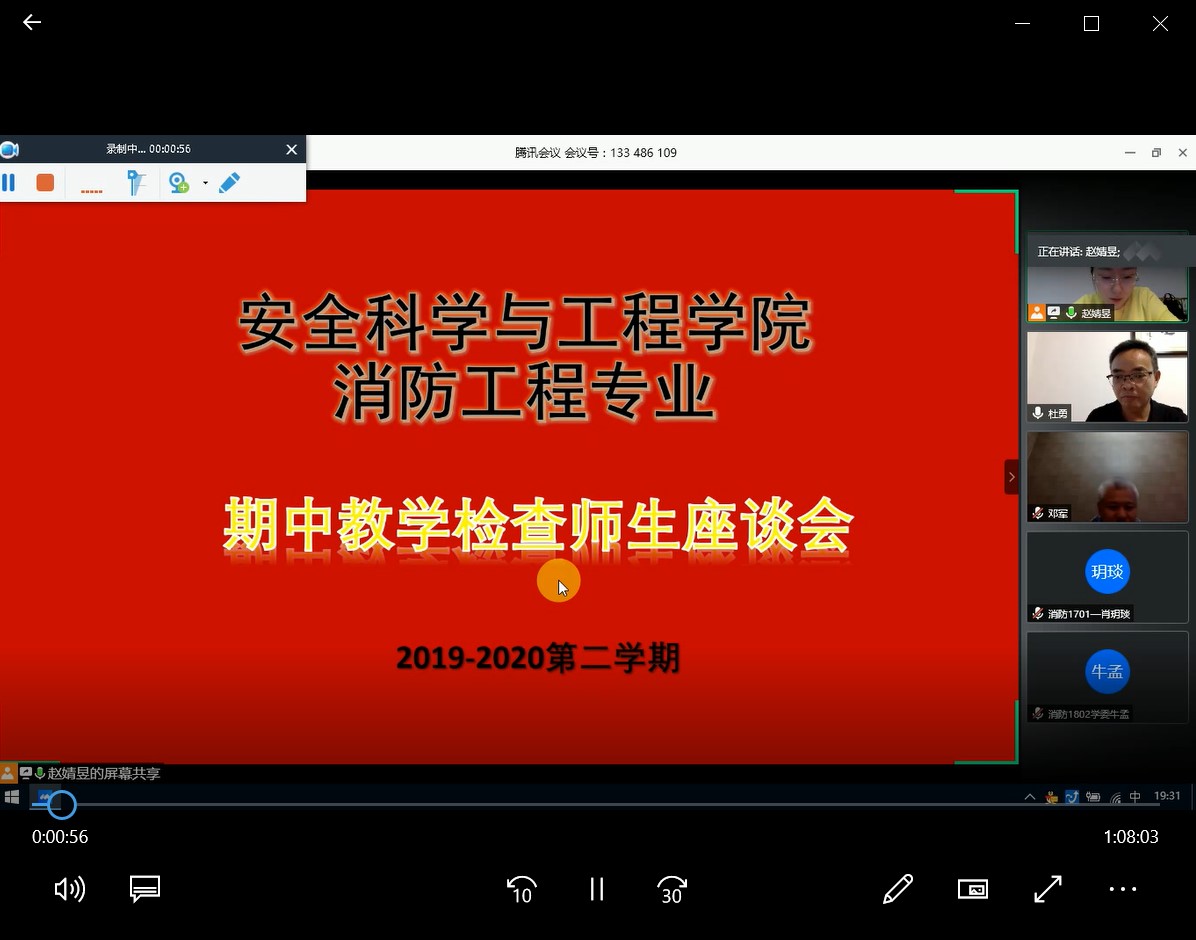This screenshot has width=1196, height=940.
Task: Click the webcam add icon in recorder
Action: [179, 182]
